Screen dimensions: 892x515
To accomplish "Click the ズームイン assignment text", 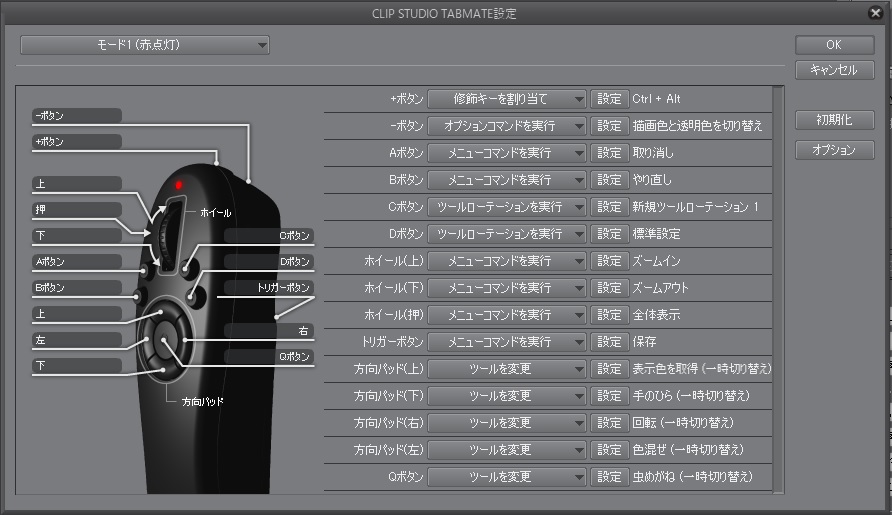I will [656, 261].
